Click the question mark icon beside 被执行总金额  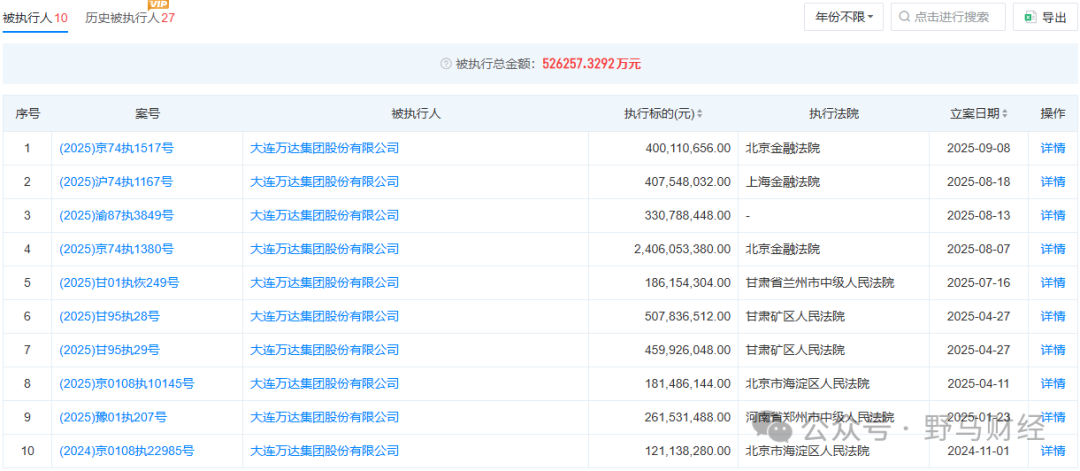446,64
